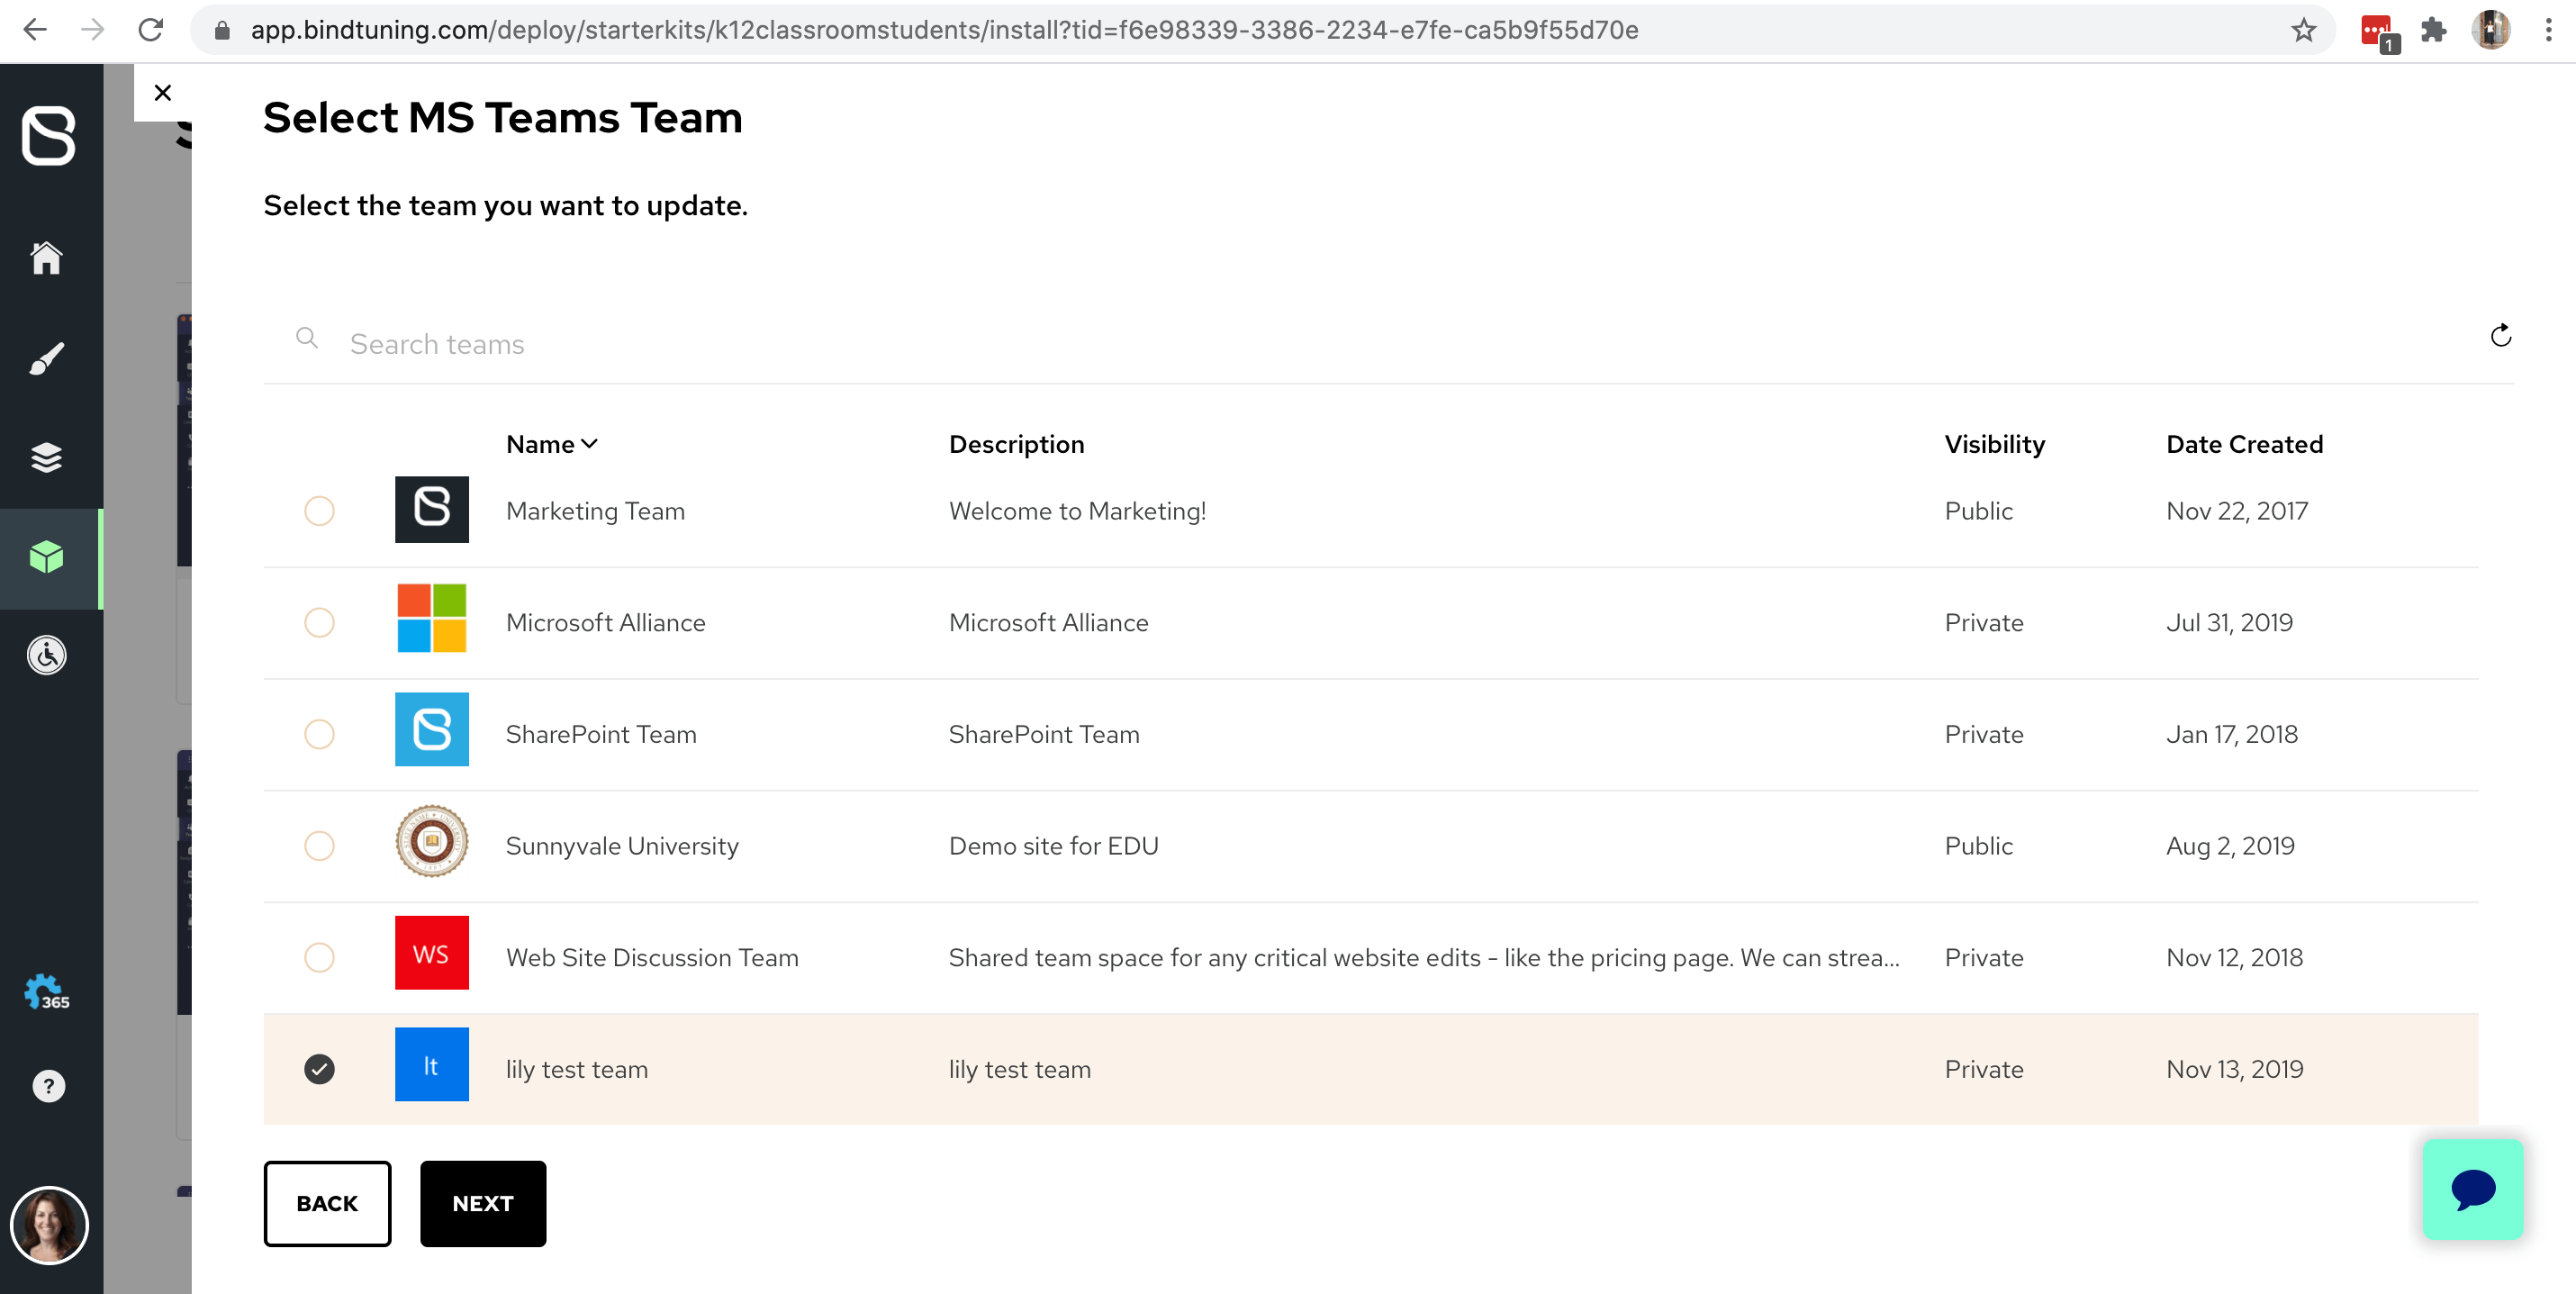Image resolution: width=2576 pixels, height=1294 pixels.
Task: Click the Marketing Team name
Action: 595,511
